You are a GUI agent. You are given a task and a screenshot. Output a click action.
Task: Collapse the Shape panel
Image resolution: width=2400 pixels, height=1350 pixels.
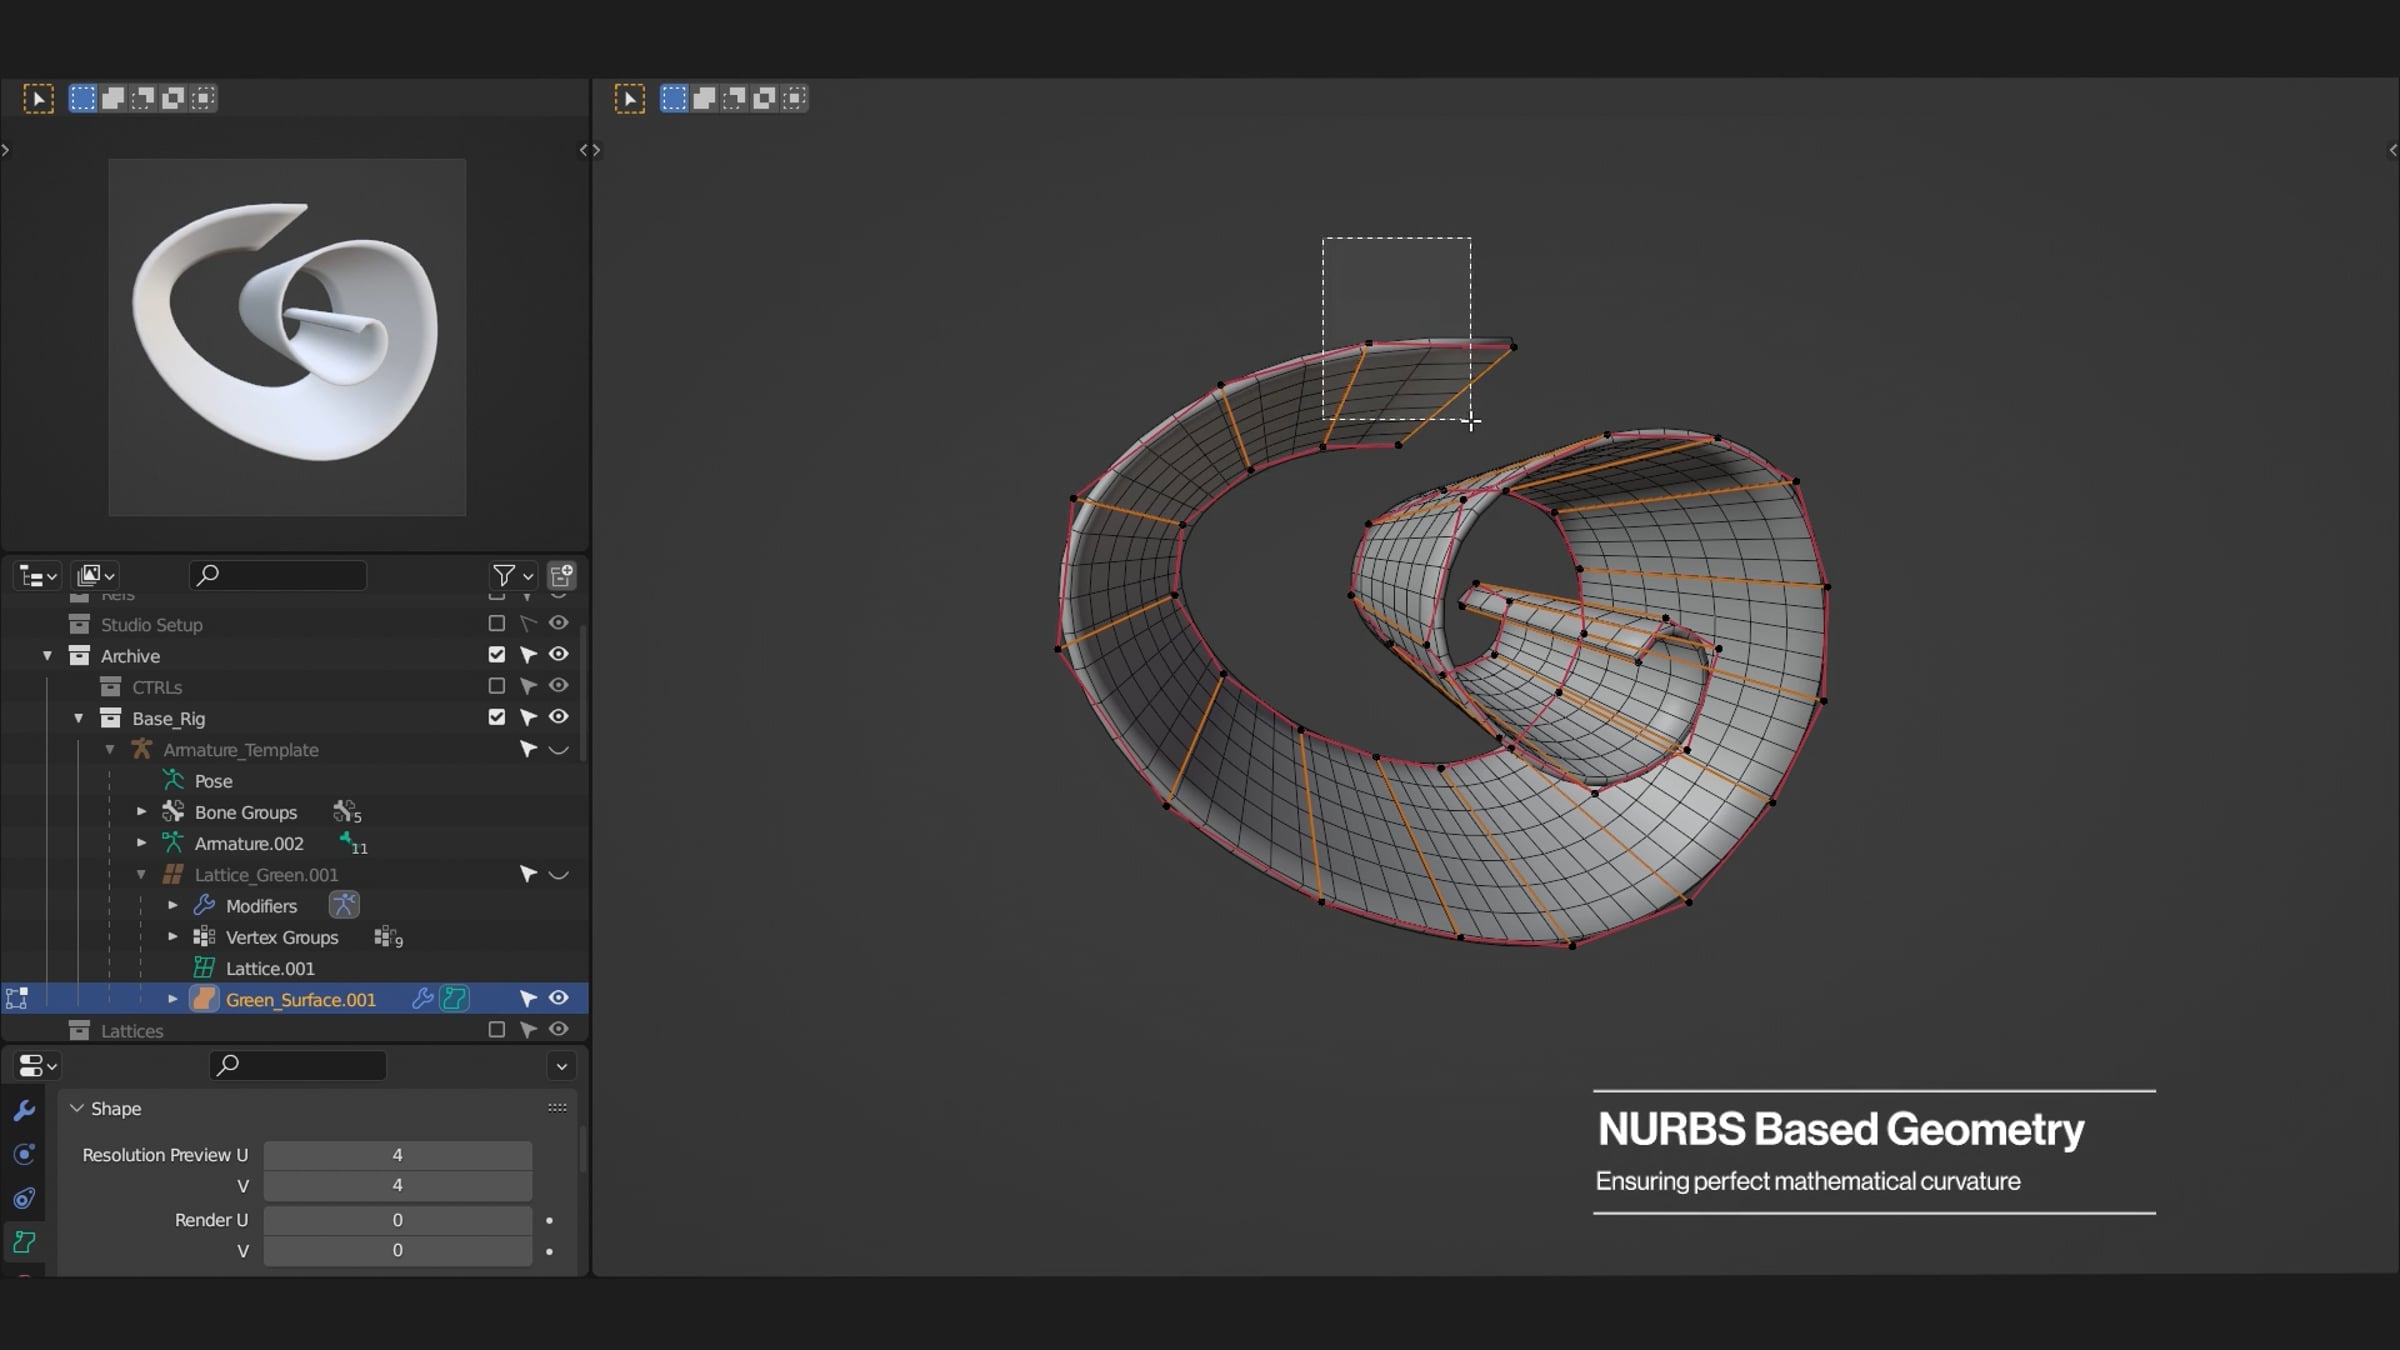pyautogui.click(x=77, y=1108)
